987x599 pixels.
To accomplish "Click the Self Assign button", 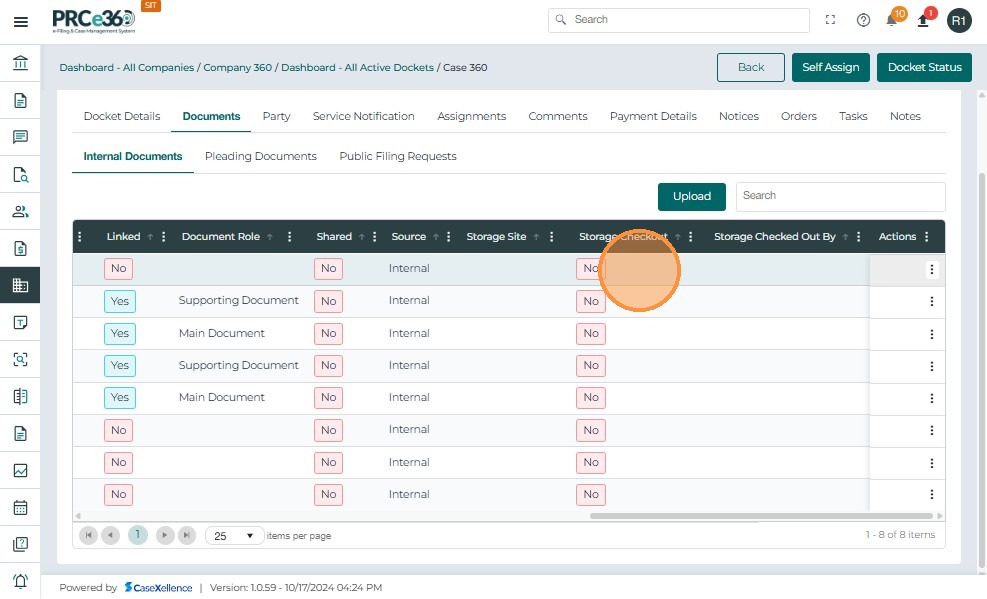I will click(x=830, y=67).
